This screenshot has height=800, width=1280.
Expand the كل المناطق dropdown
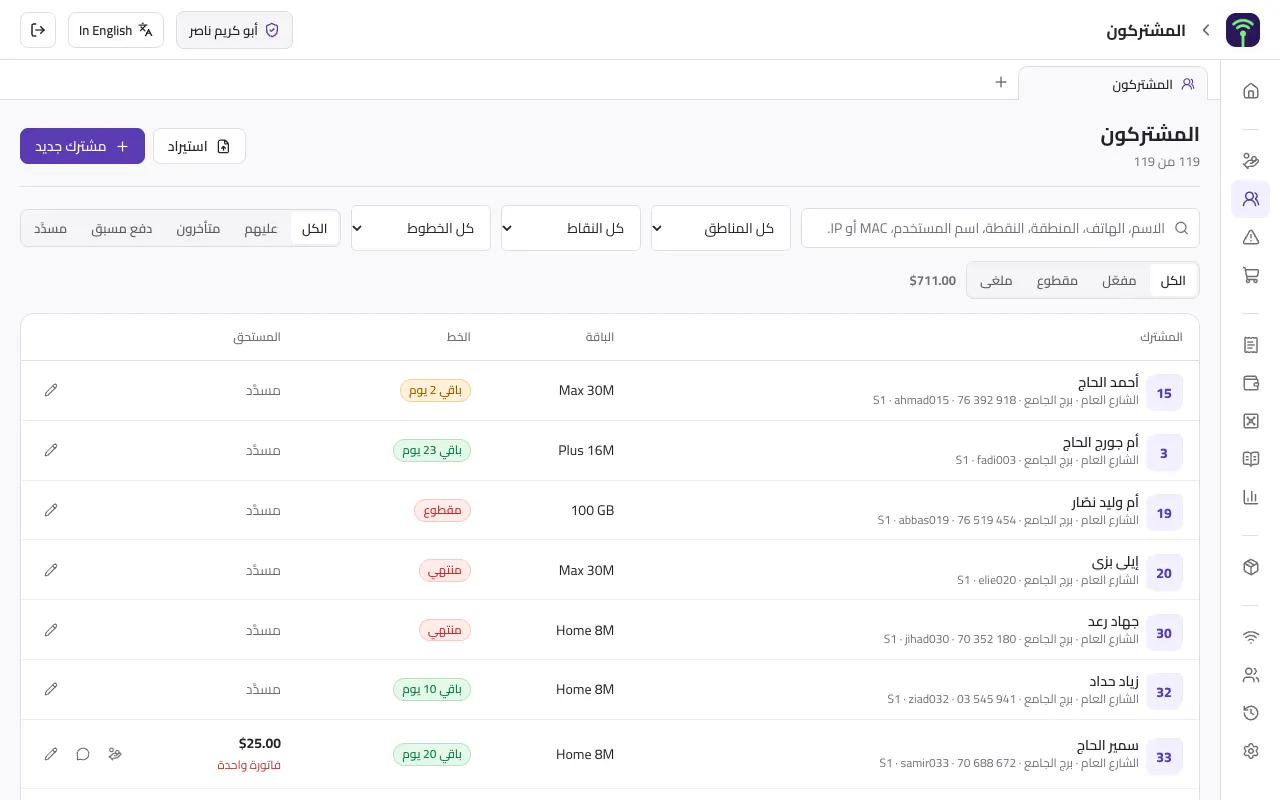click(x=721, y=228)
